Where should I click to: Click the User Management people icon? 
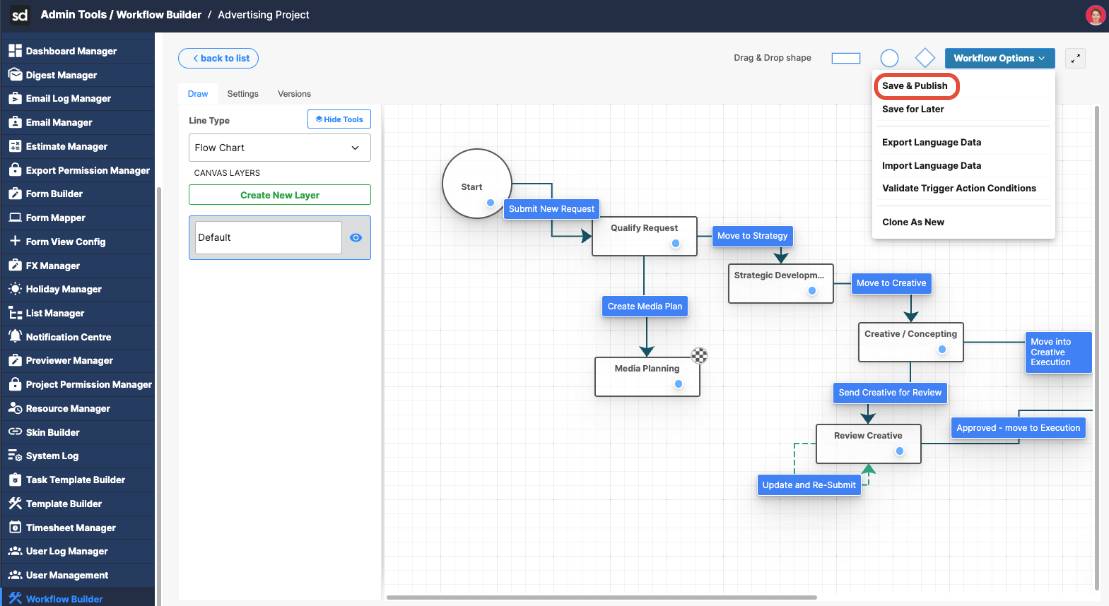click(15, 575)
